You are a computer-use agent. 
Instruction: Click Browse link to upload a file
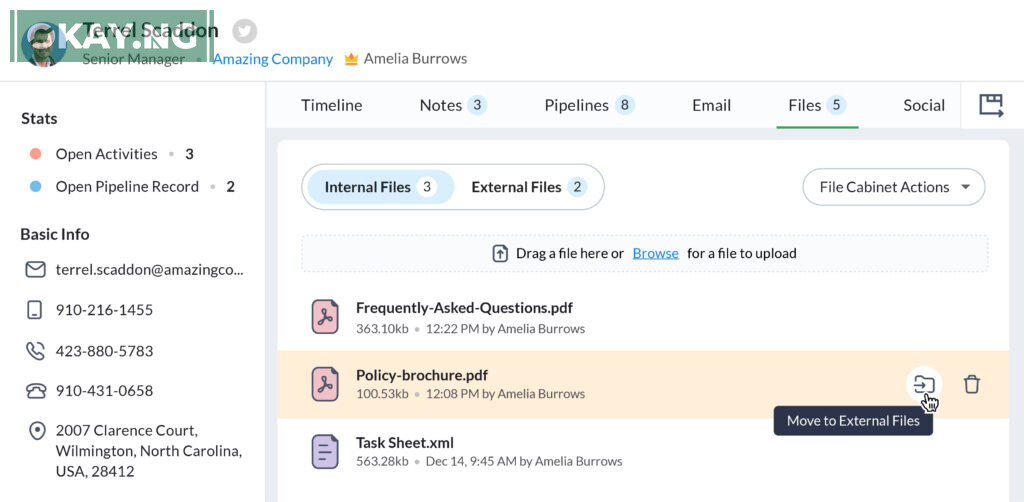click(x=655, y=253)
